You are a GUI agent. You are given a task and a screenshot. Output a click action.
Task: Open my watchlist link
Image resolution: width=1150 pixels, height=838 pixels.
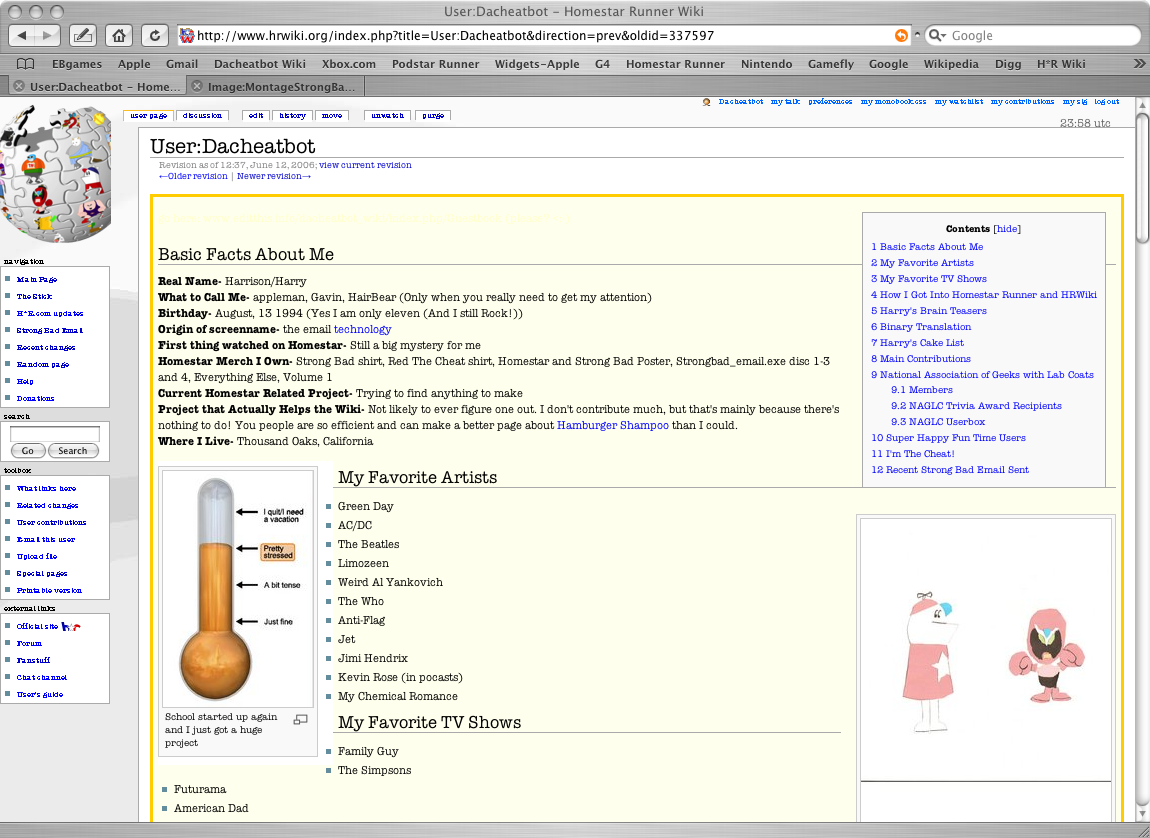(x=959, y=102)
